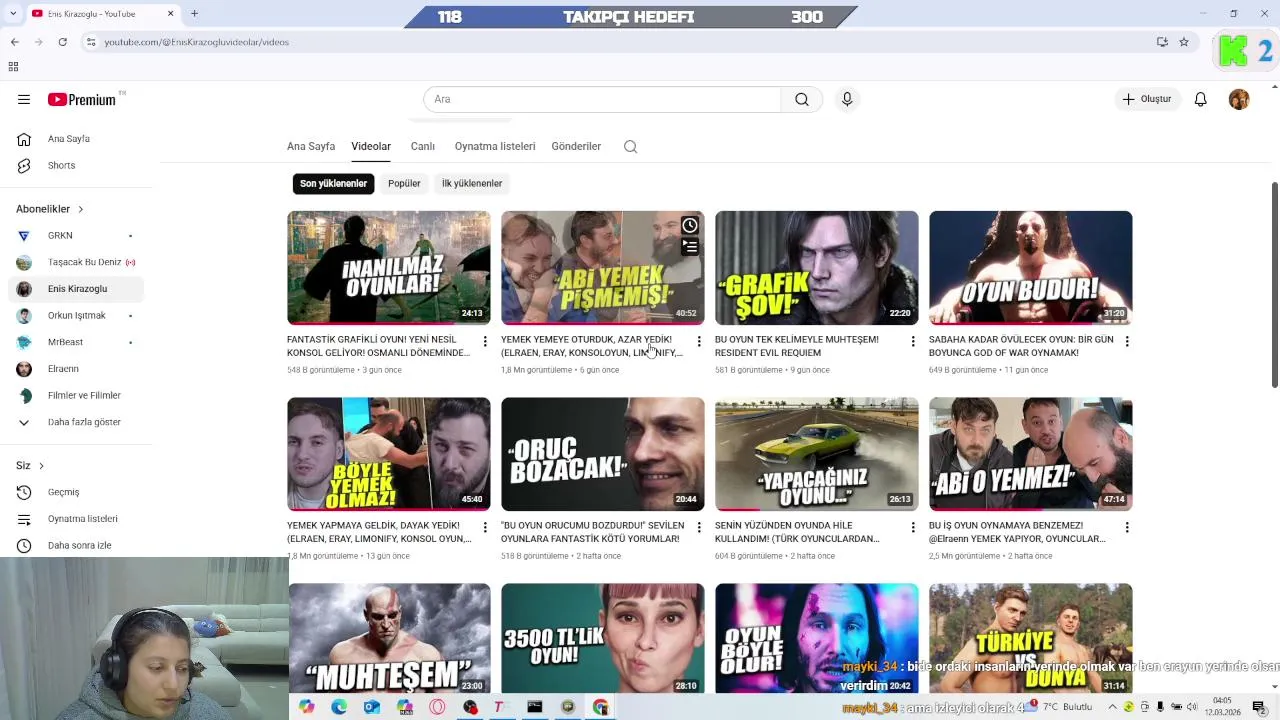
Task: Go back in the browser
Action: point(14,42)
